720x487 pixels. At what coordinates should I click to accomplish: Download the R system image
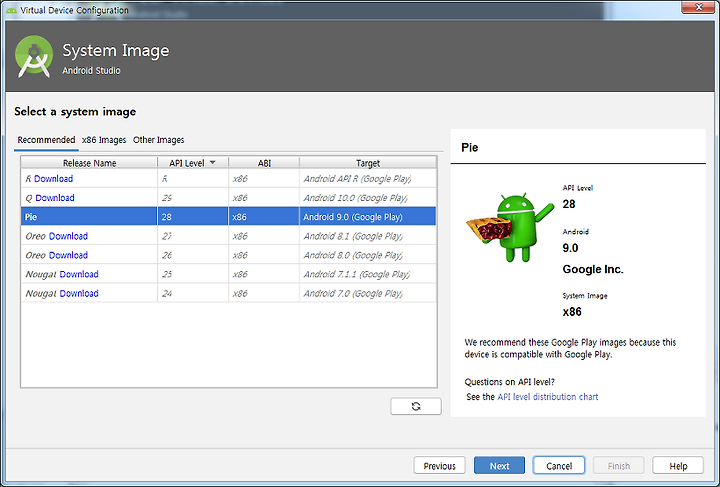(53, 179)
